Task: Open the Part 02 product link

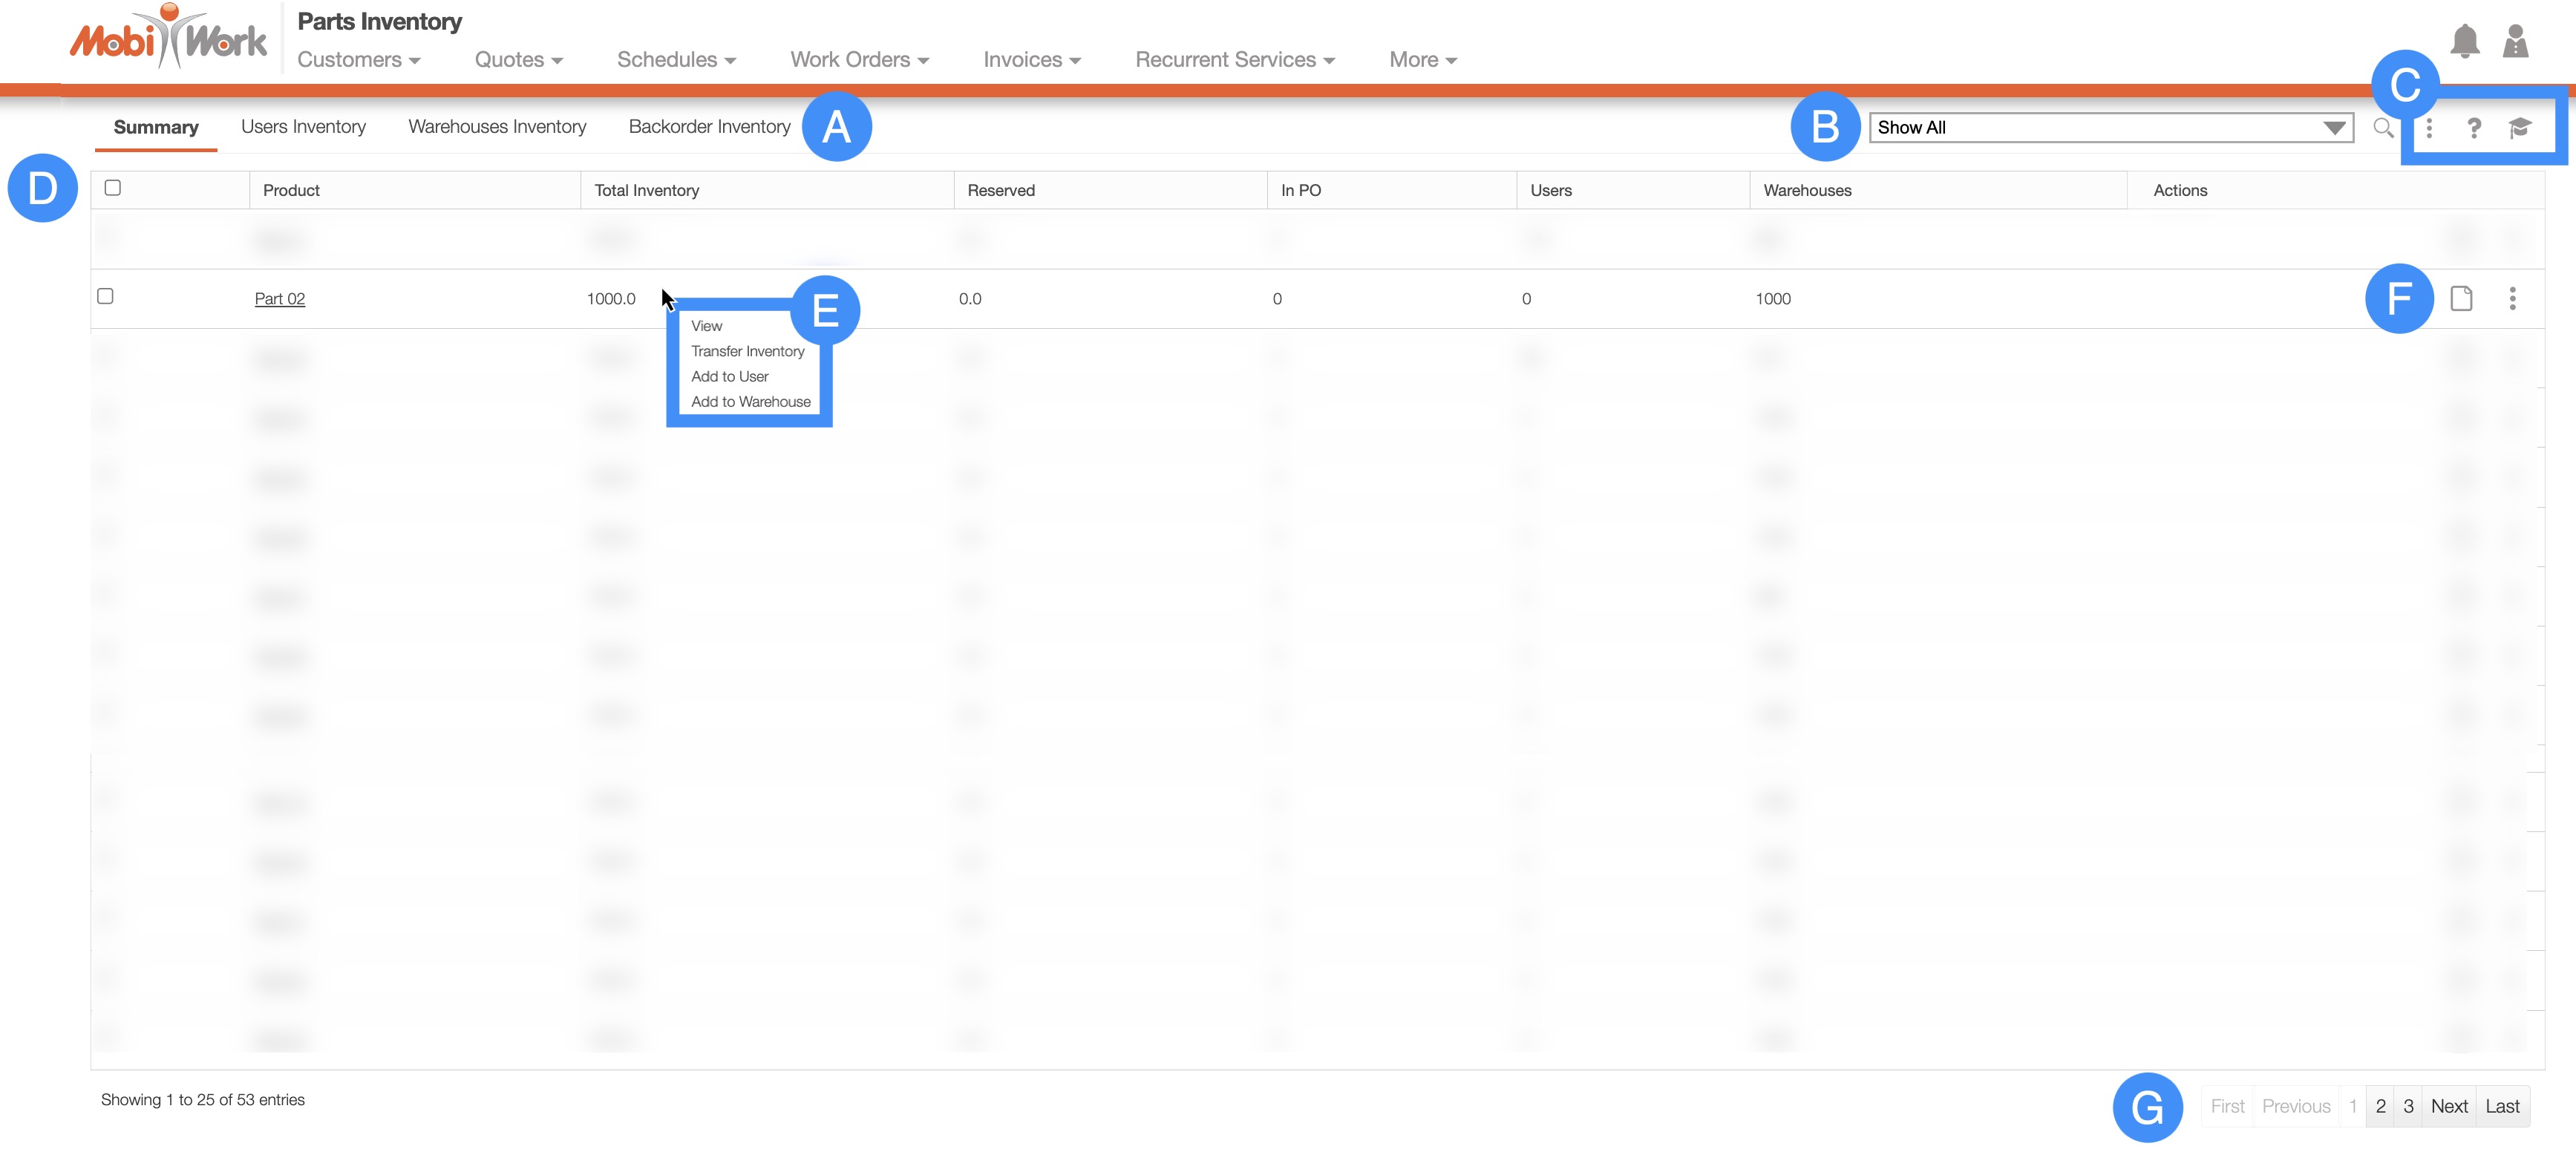Action: (280, 299)
